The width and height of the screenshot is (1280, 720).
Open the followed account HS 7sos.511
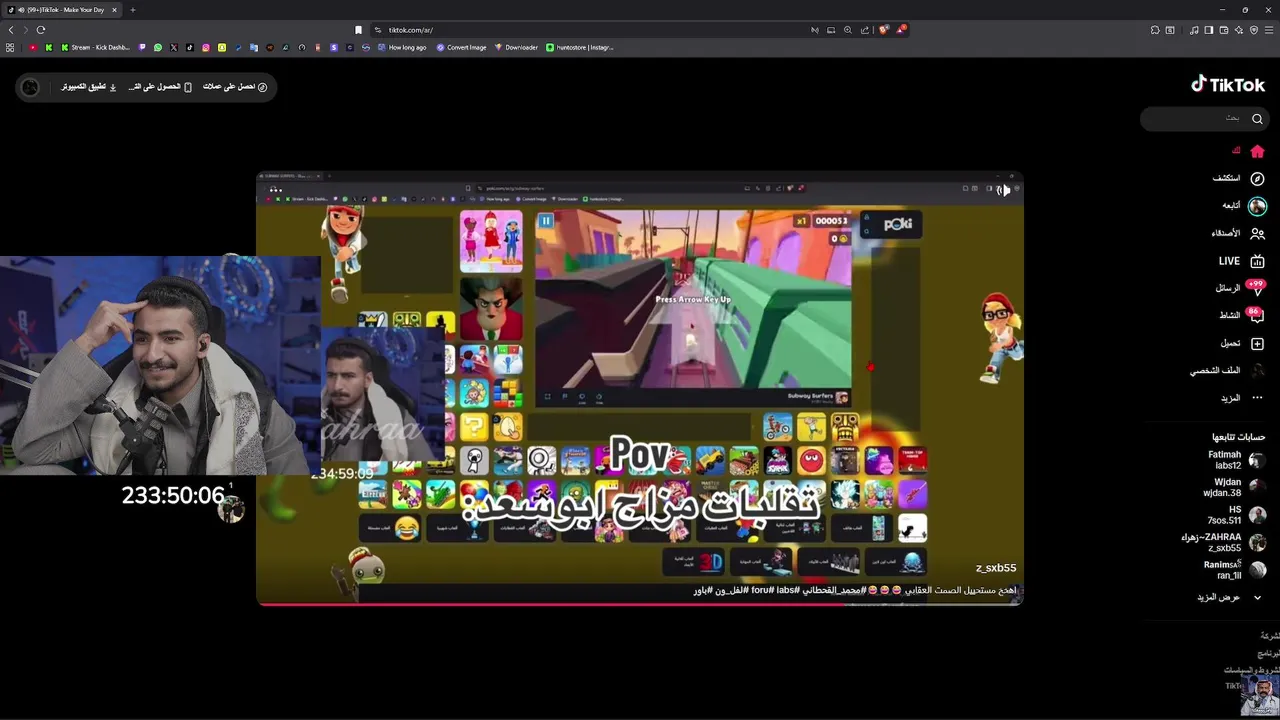coord(1236,515)
